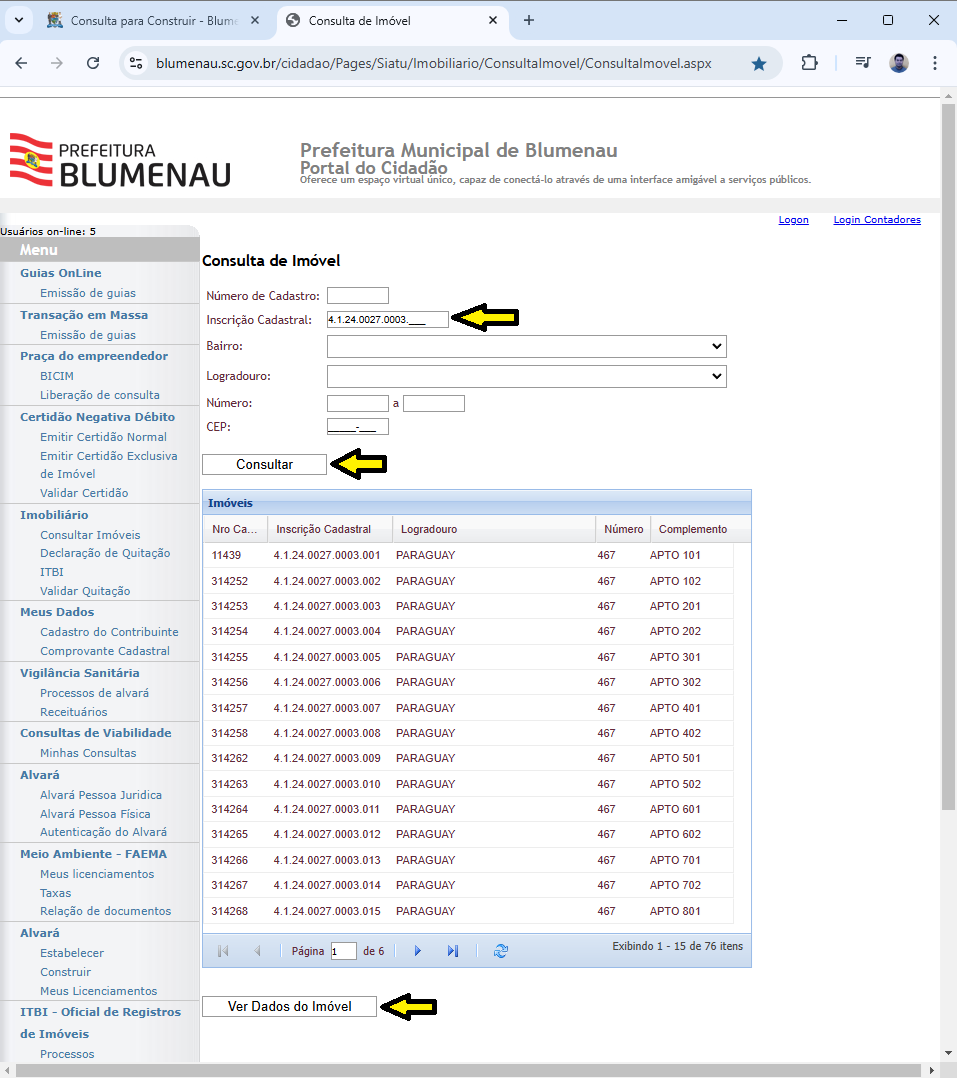Open the tab search chevron
Screen dimensions: 957x1078
(x=18, y=20)
